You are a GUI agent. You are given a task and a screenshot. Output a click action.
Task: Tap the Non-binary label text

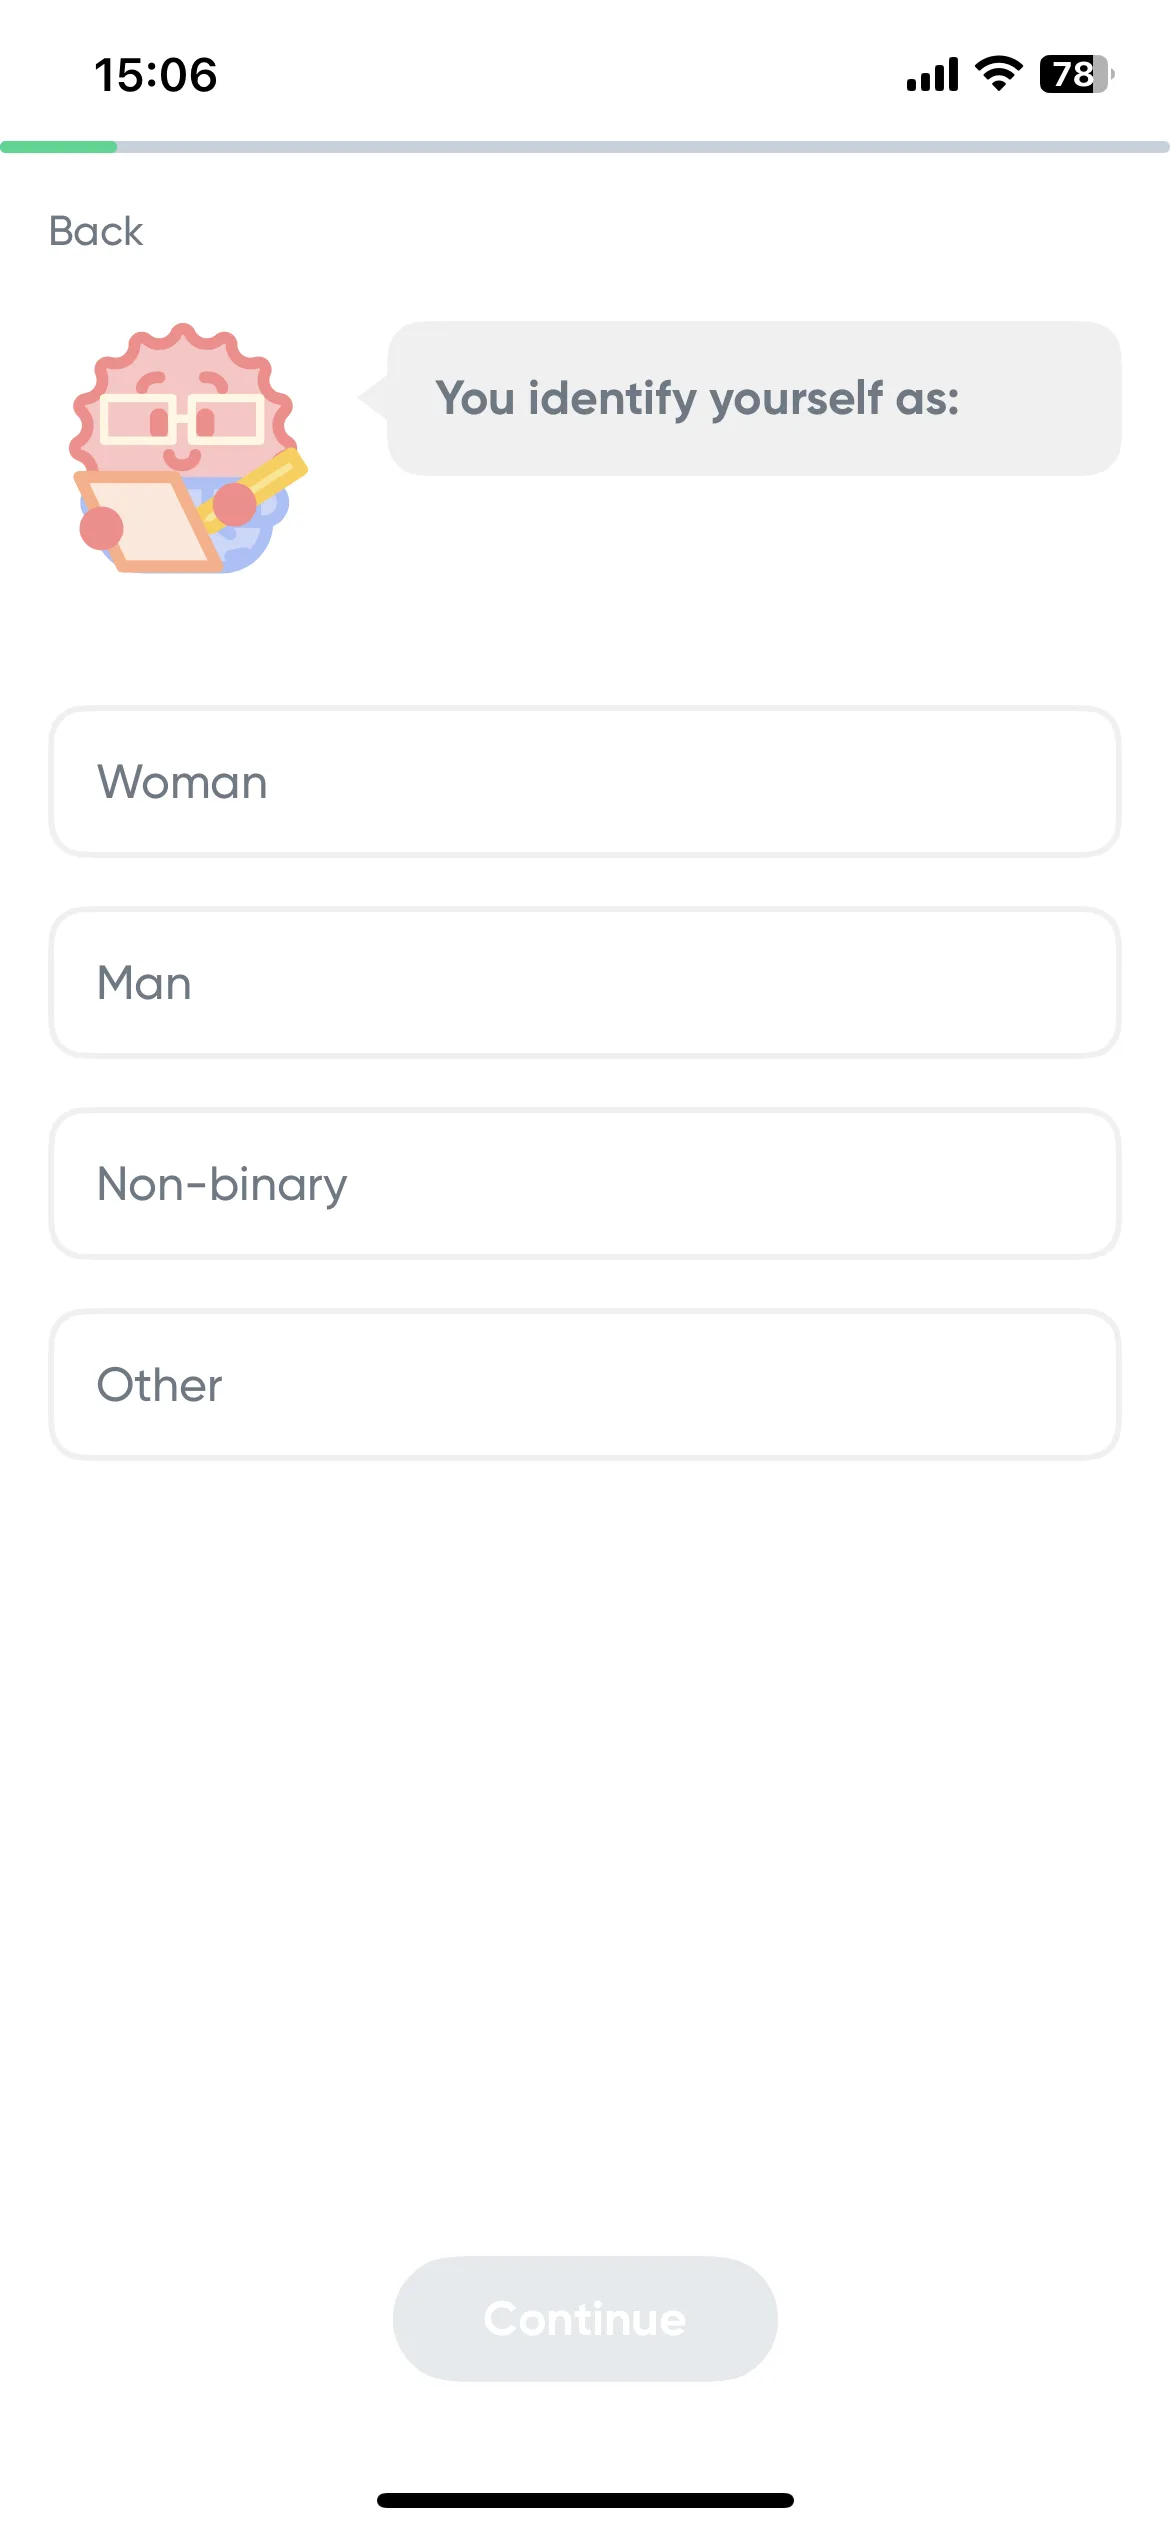[x=222, y=1185]
